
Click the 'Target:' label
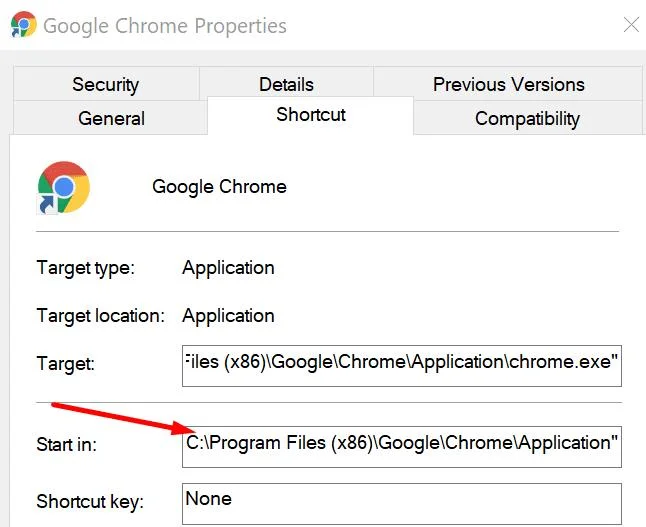[x=66, y=364]
